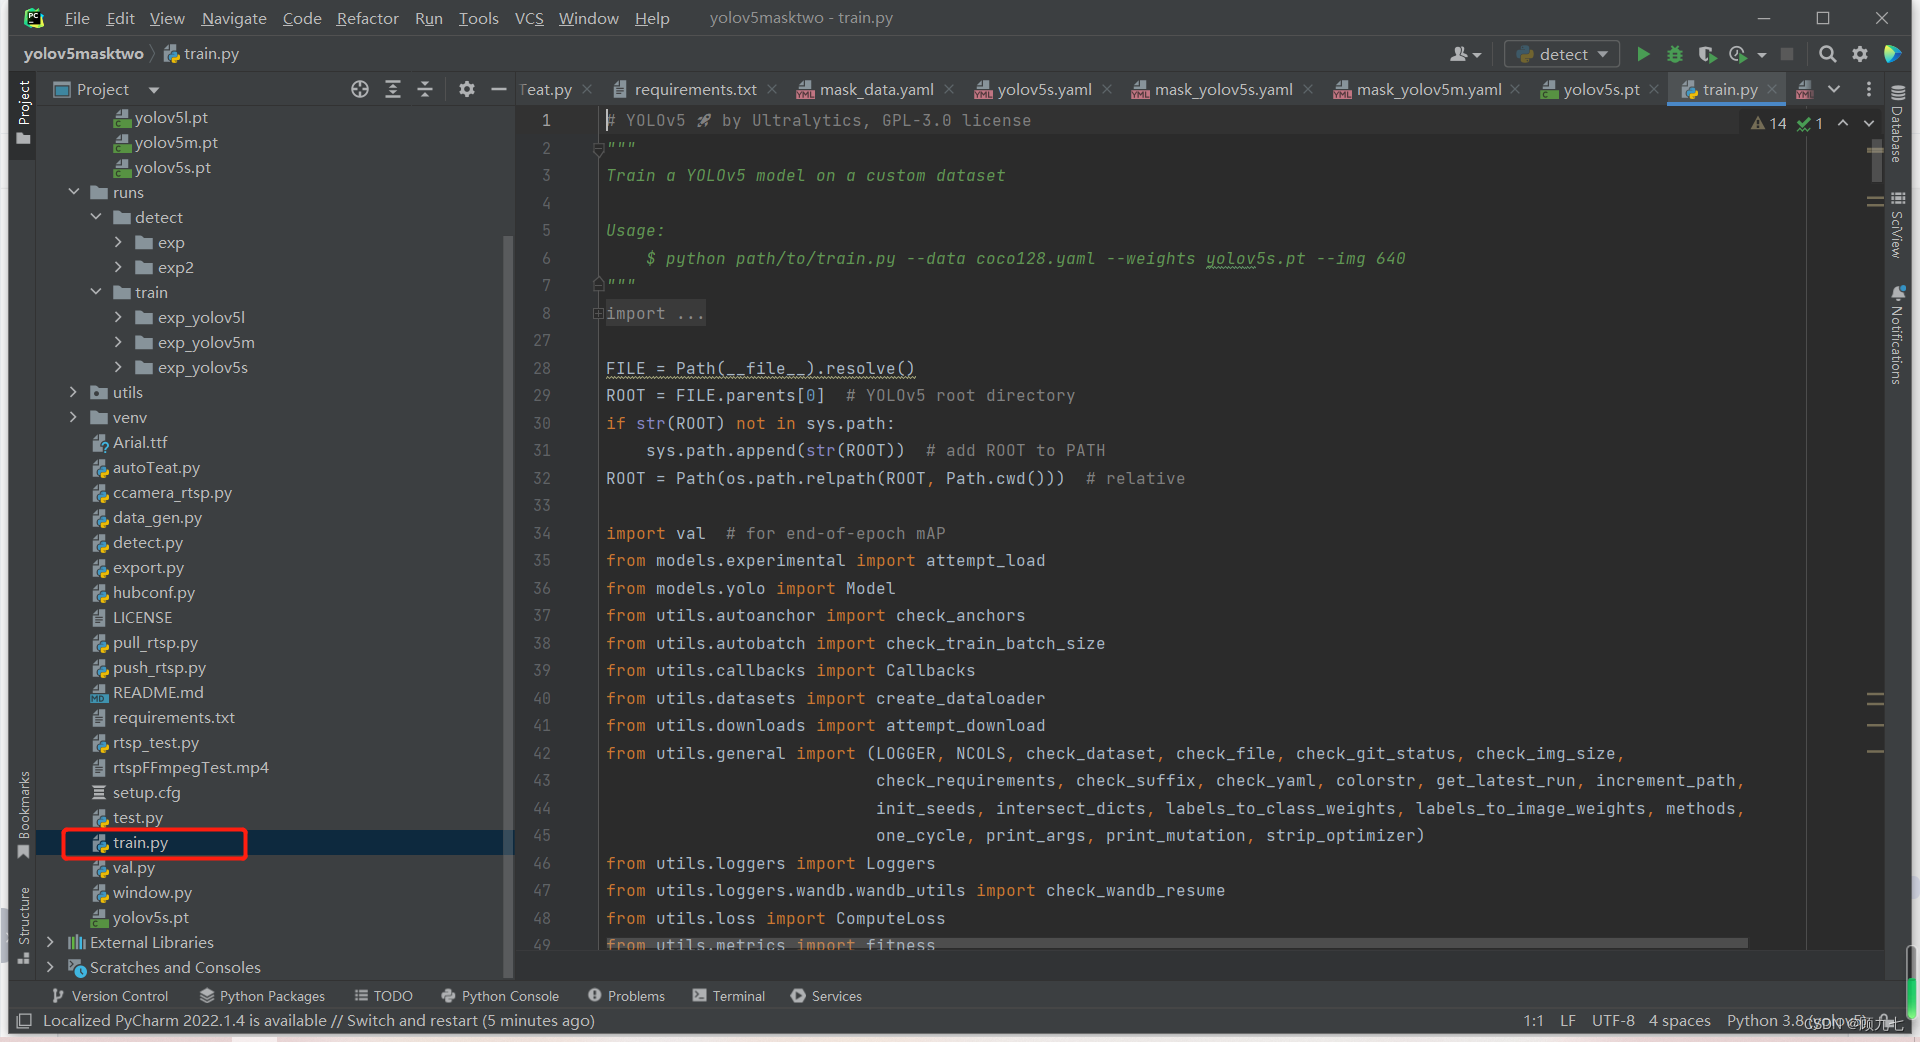
Task: Open the Navigate menu
Action: tap(234, 18)
